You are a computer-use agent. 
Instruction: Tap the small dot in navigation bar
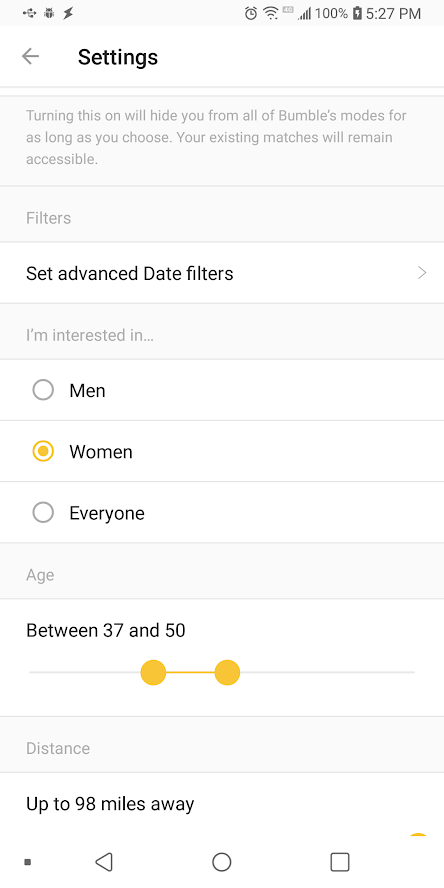coord(27,862)
